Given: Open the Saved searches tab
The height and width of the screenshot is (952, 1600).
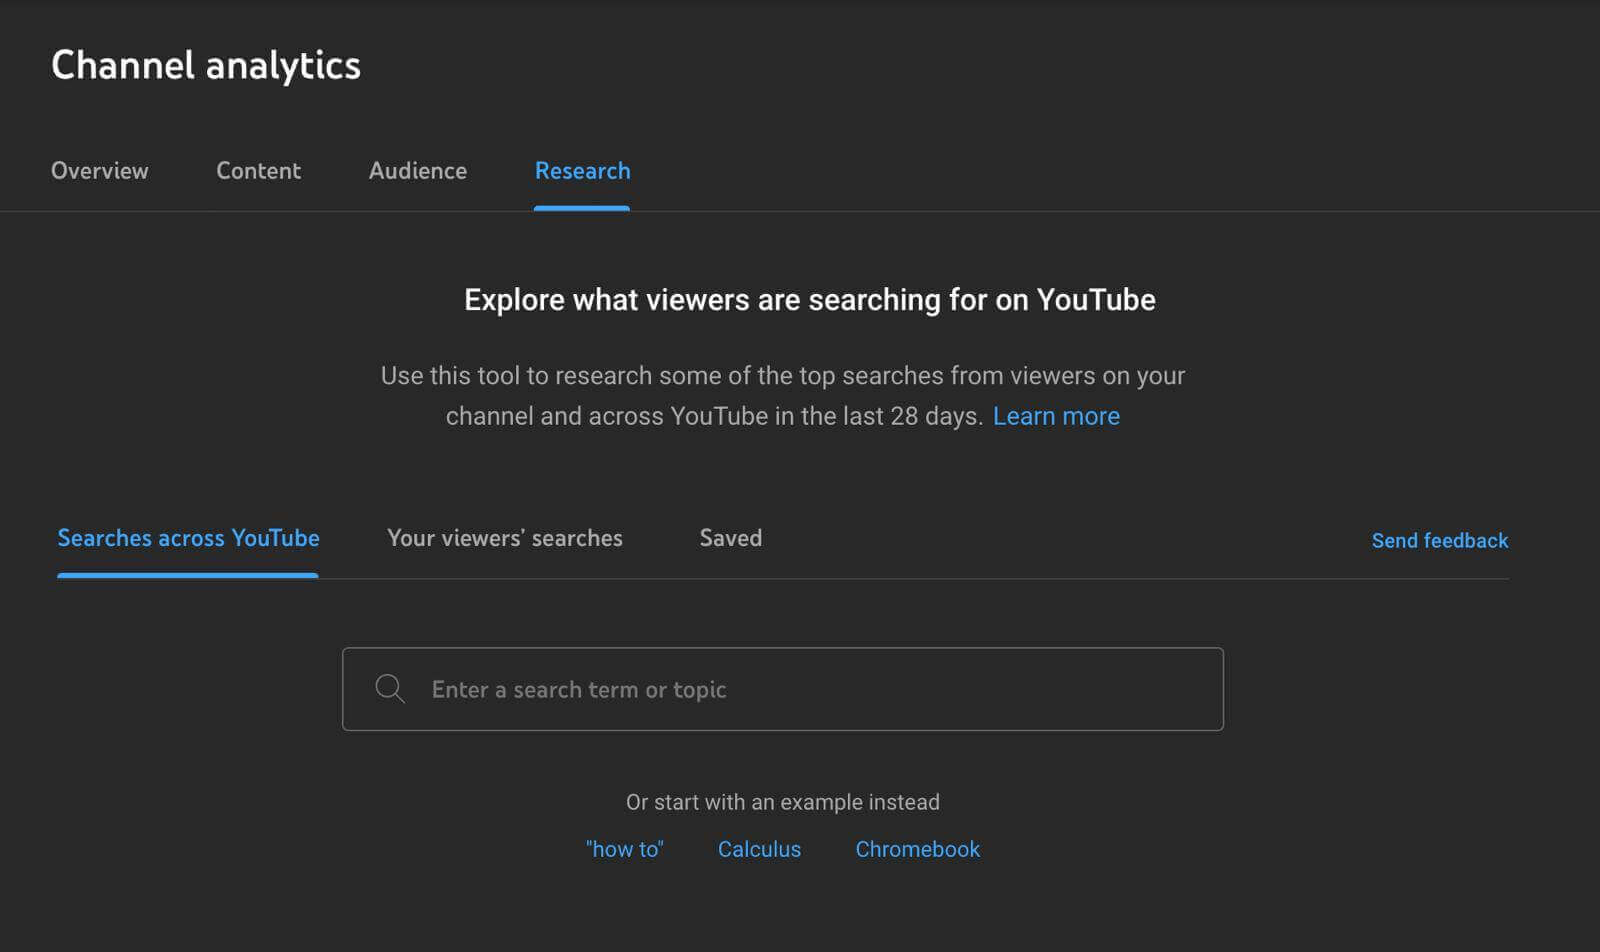Looking at the screenshot, I should tap(730, 538).
